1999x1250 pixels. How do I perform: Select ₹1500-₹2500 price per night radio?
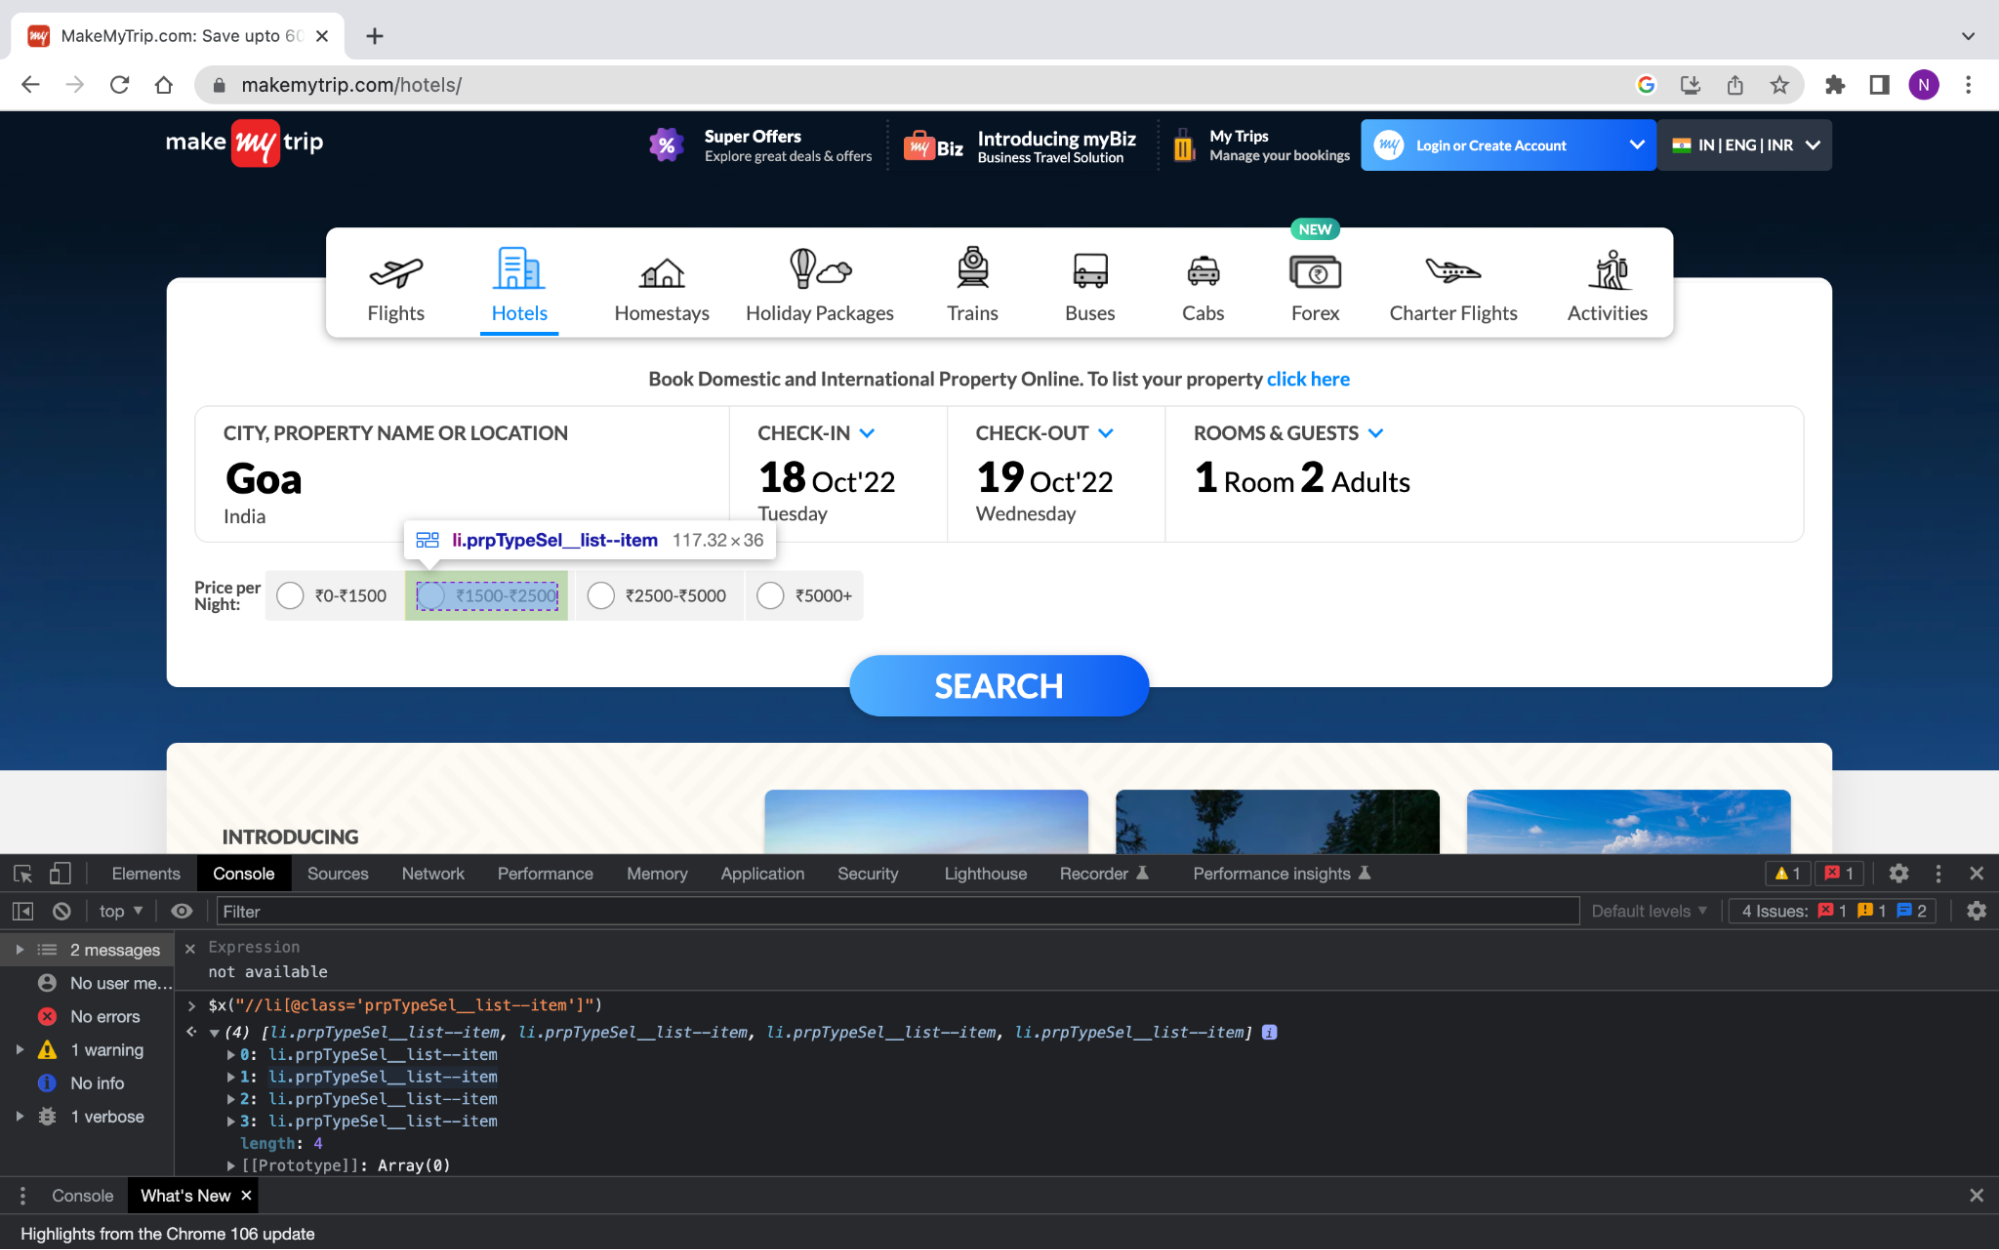pyautogui.click(x=435, y=595)
